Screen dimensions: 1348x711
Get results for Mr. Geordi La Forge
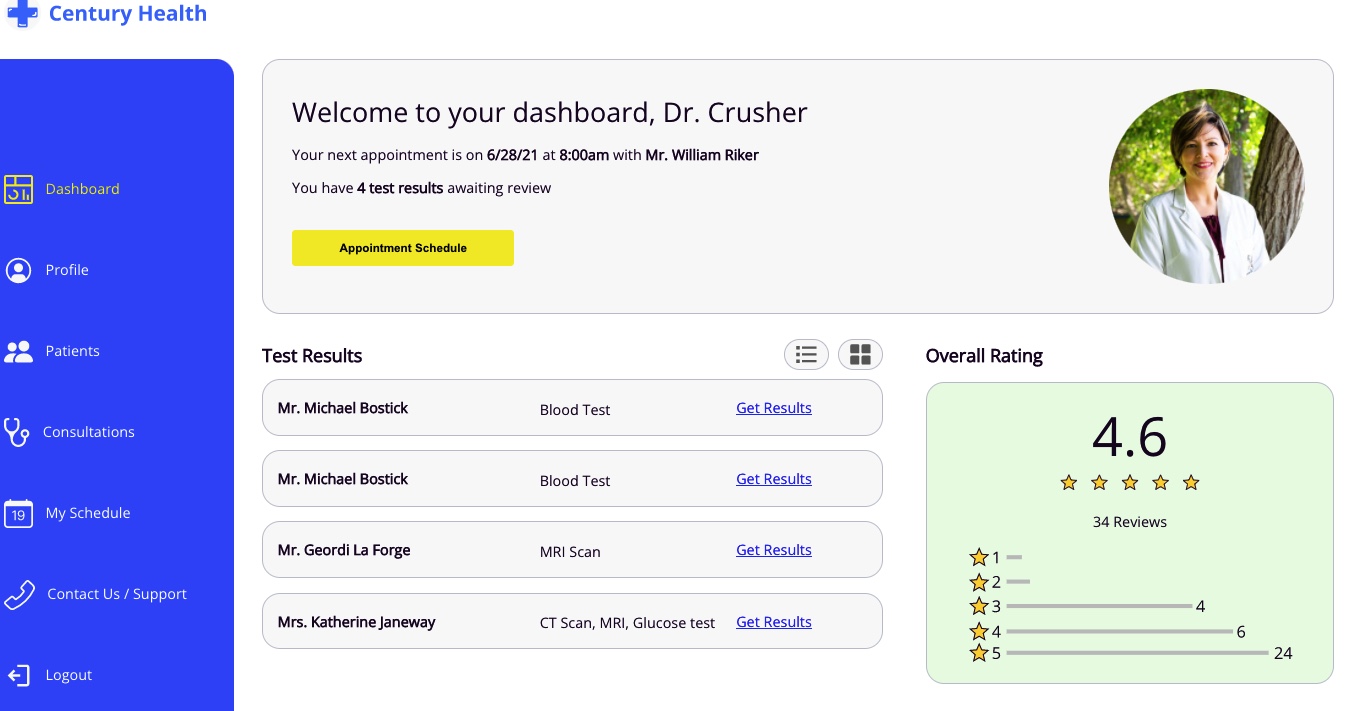(x=773, y=550)
